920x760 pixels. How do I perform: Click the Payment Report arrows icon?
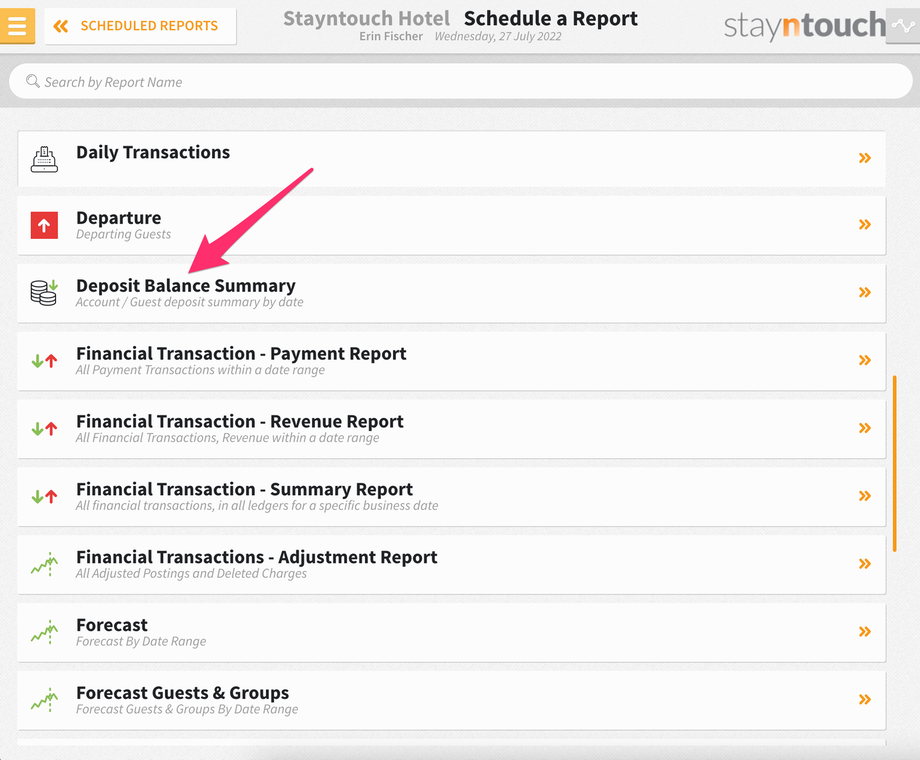point(44,360)
